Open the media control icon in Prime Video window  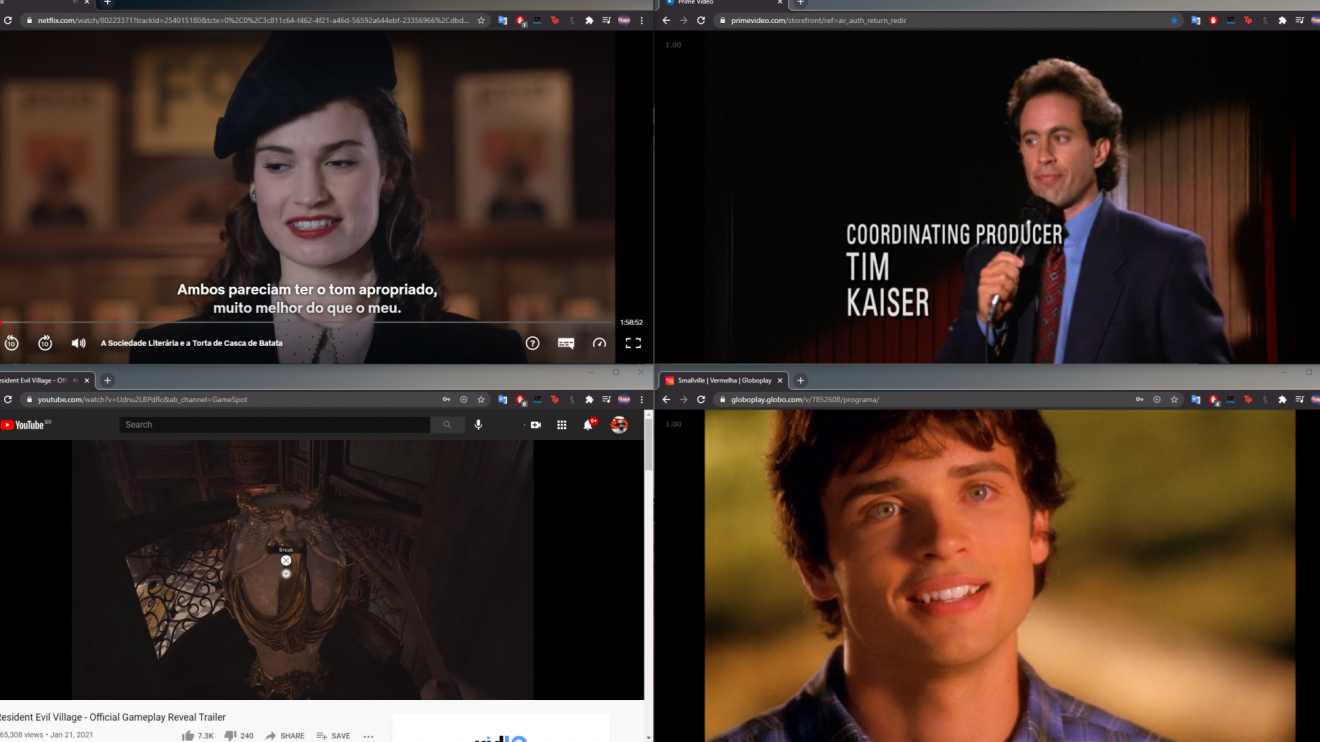point(1299,20)
